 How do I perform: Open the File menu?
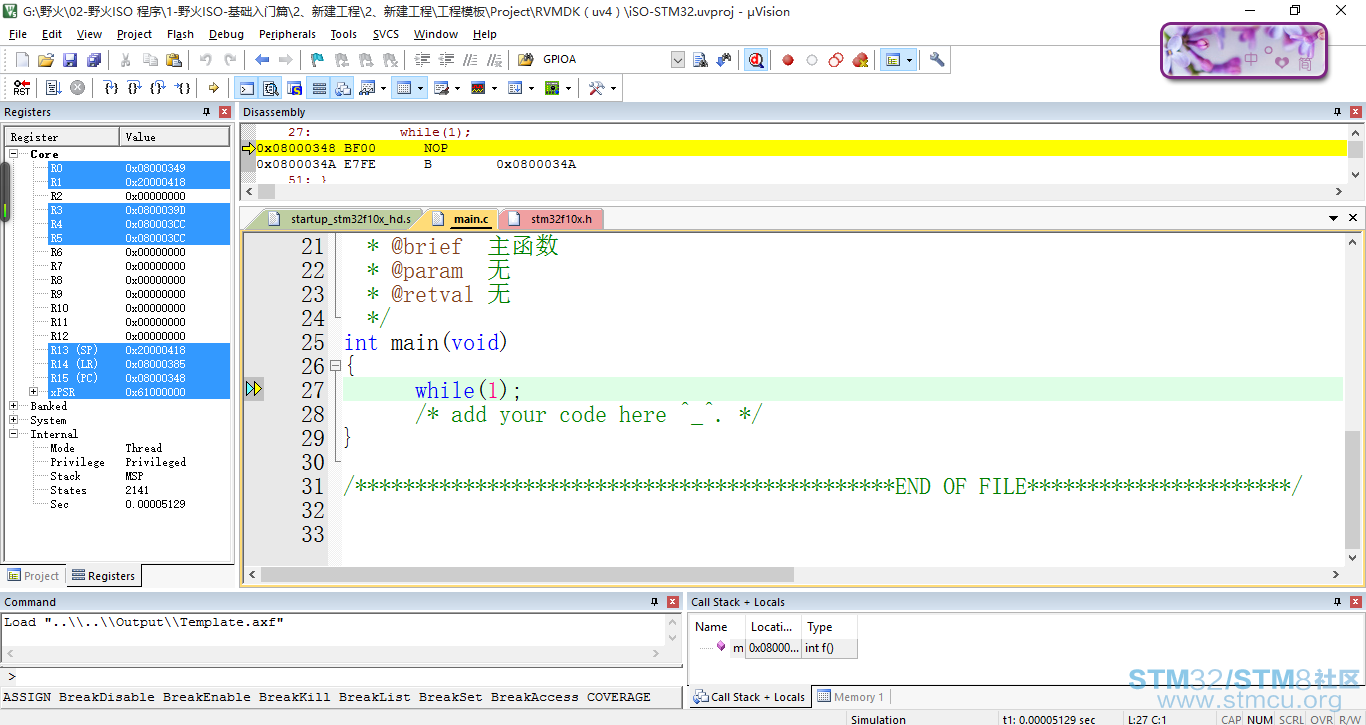coord(18,34)
